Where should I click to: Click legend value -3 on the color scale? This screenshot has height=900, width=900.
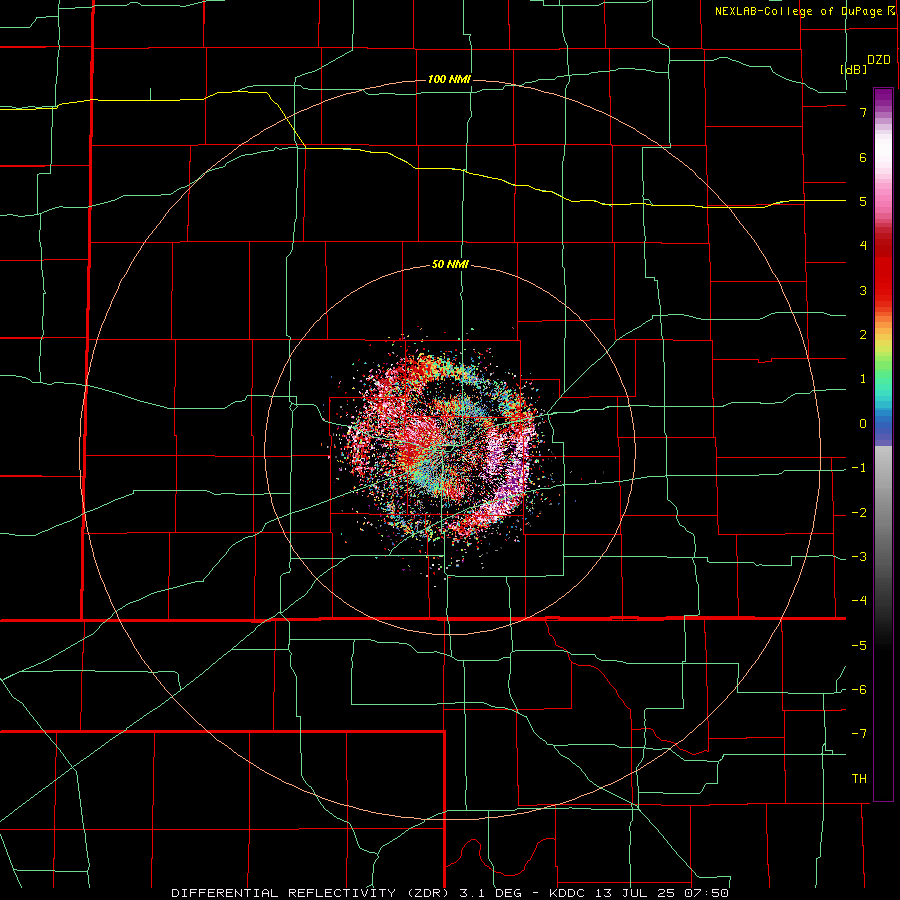[859, 557]
